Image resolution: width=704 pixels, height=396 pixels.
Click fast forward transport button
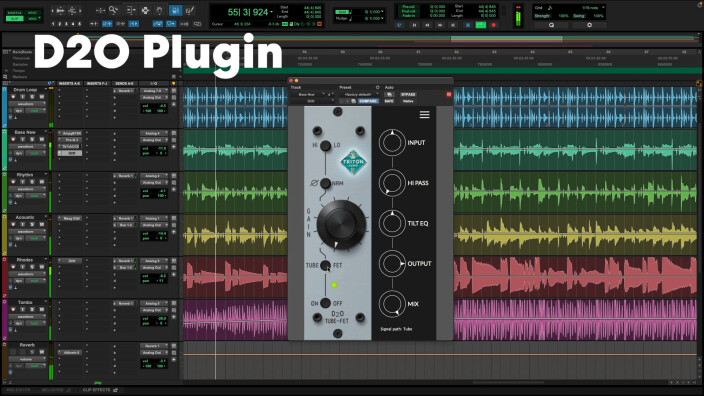[440, 25]
